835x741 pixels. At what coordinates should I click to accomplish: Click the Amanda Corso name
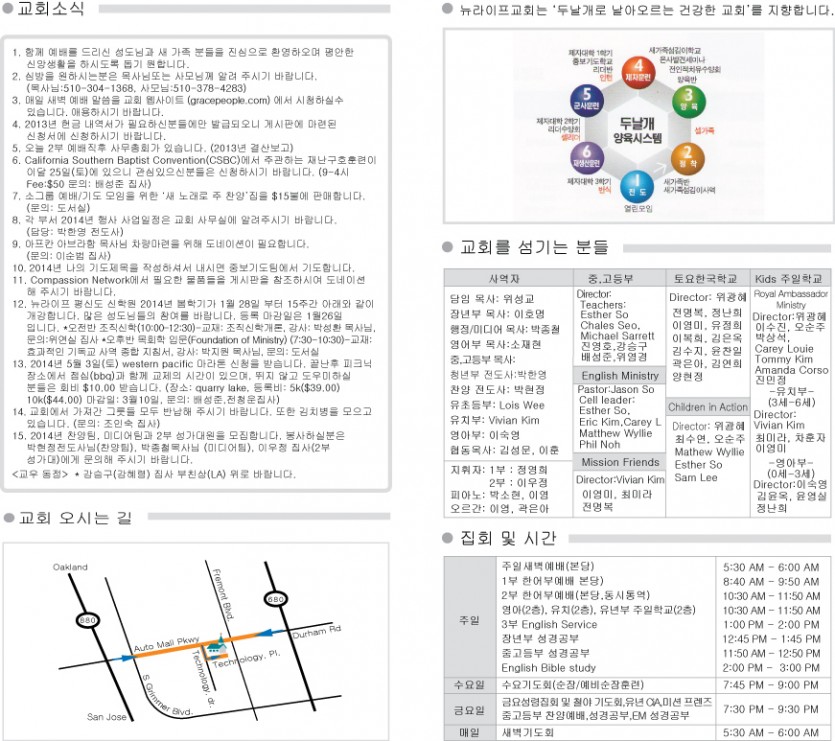pyautogui.click(x=791, y=369)
